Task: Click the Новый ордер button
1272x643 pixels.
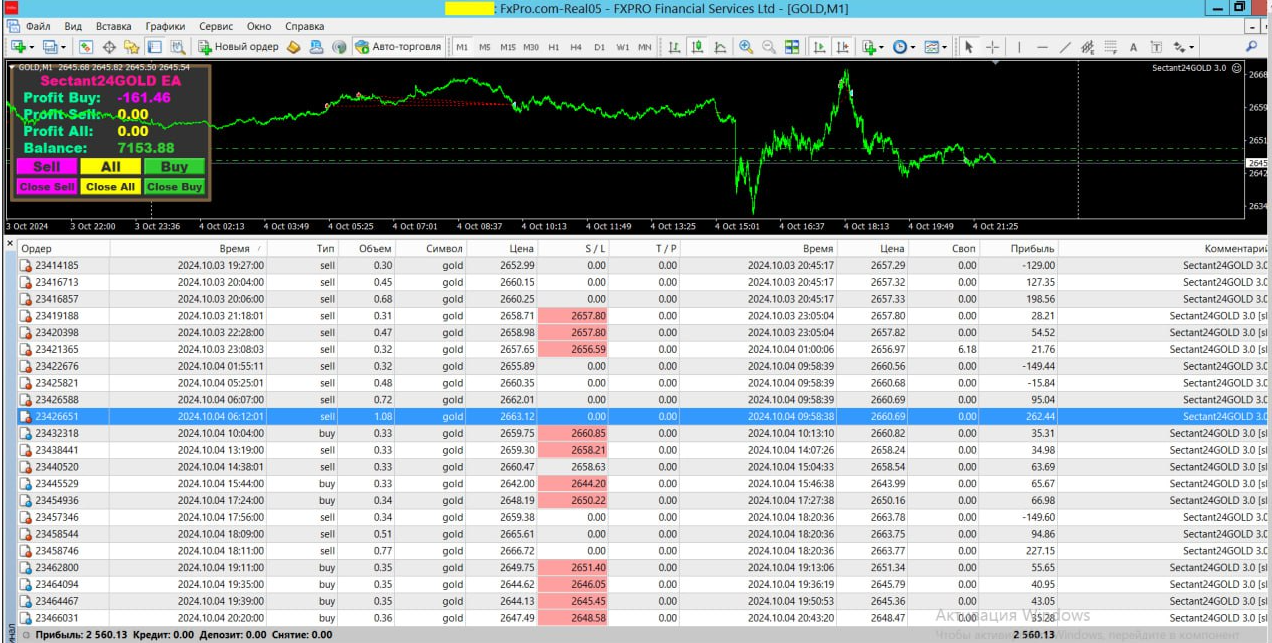Action: pyautogui.click(x=238, y=47)
